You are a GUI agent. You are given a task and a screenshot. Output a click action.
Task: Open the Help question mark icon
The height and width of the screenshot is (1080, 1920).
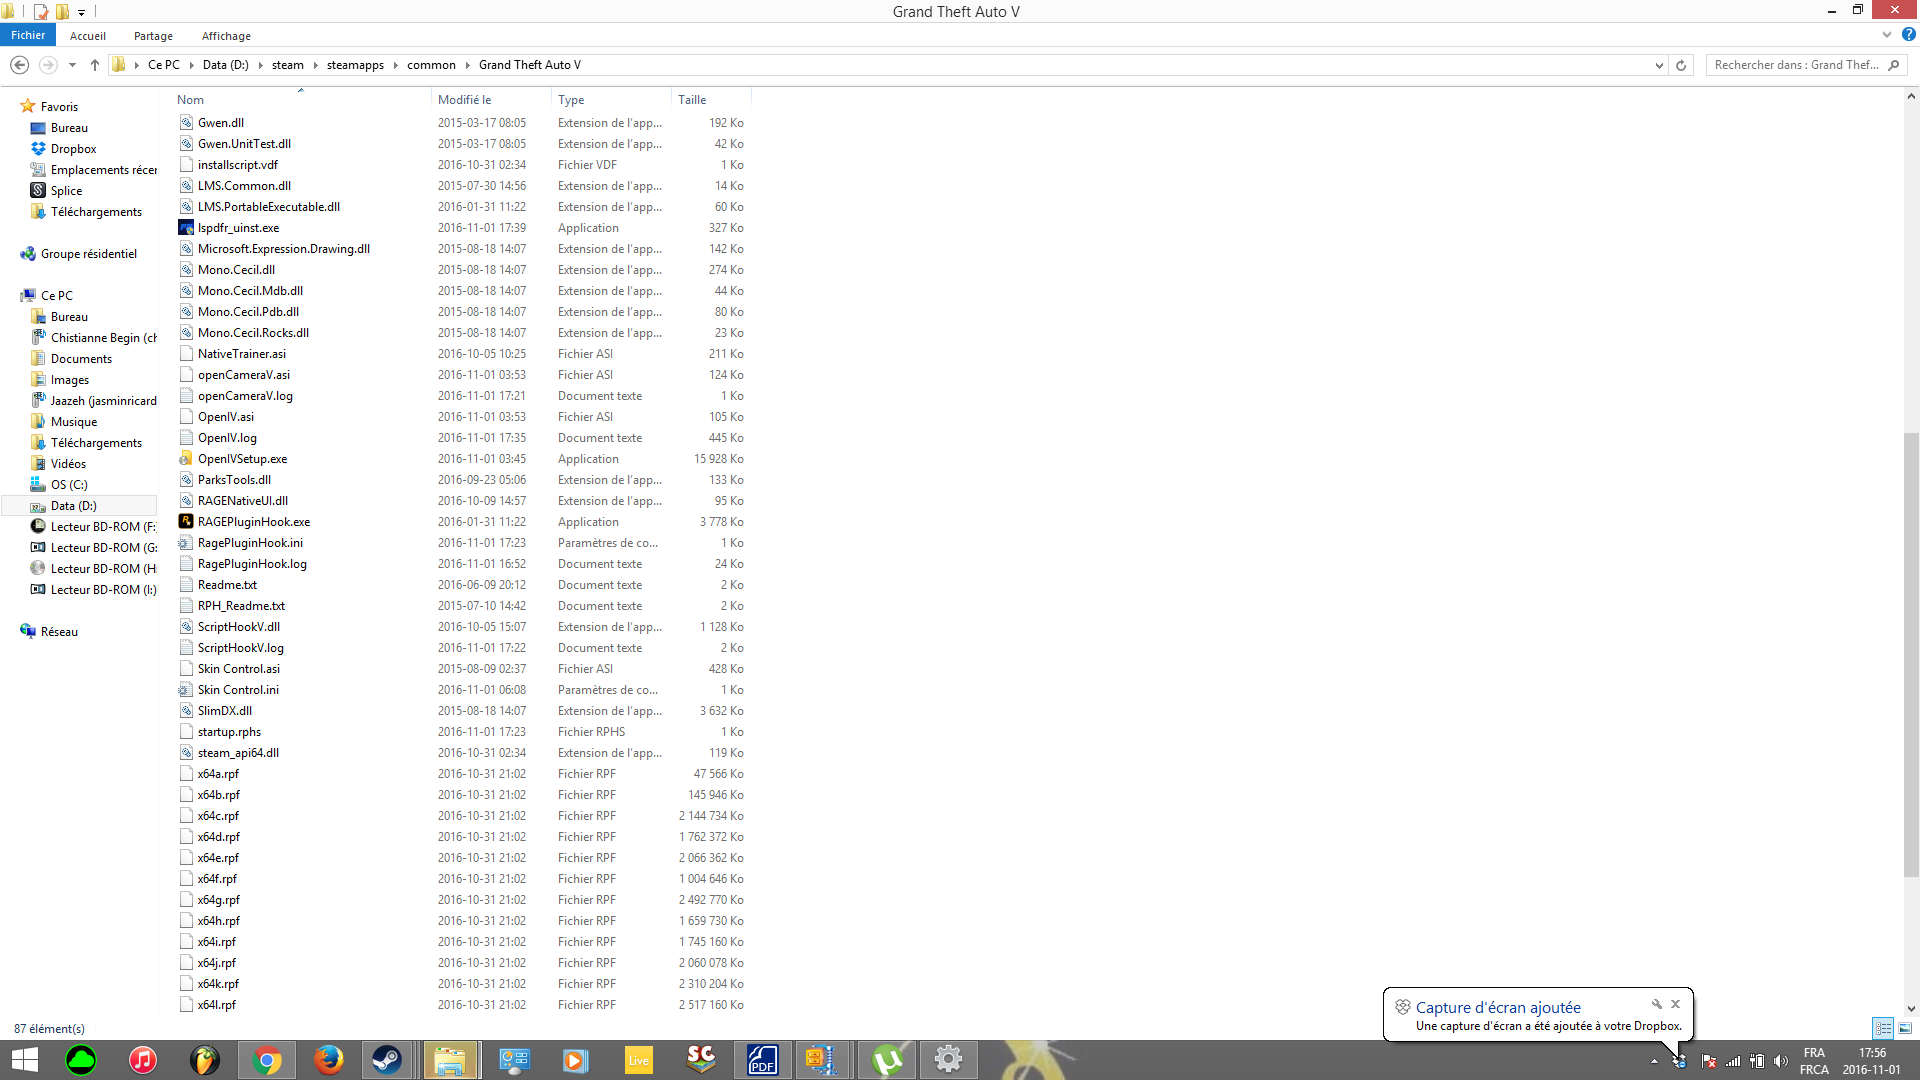(x=1908, y=34)
